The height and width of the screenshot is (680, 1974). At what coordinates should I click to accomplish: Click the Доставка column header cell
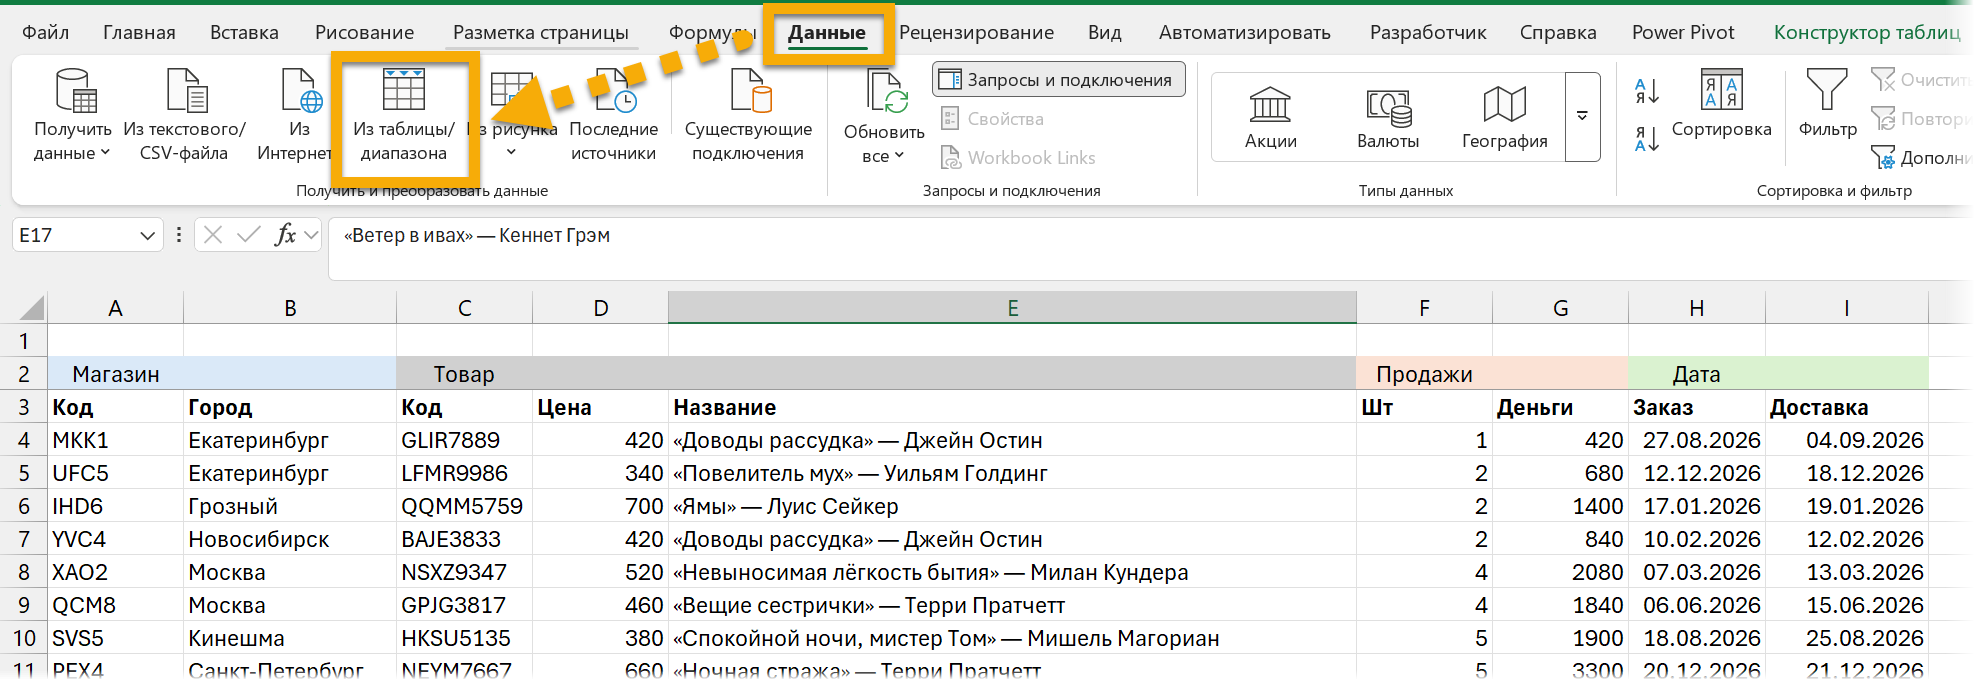click(x=1847, y=407)
